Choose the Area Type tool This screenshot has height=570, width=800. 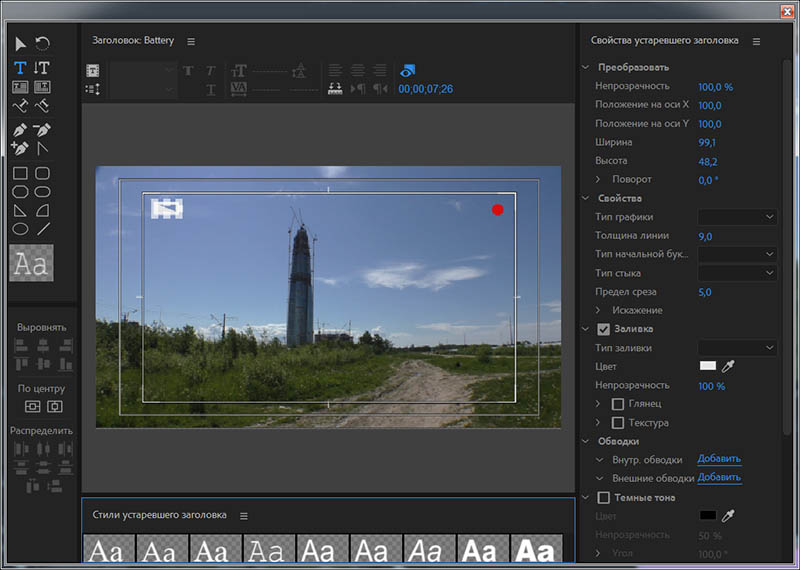tap(20, 87)
